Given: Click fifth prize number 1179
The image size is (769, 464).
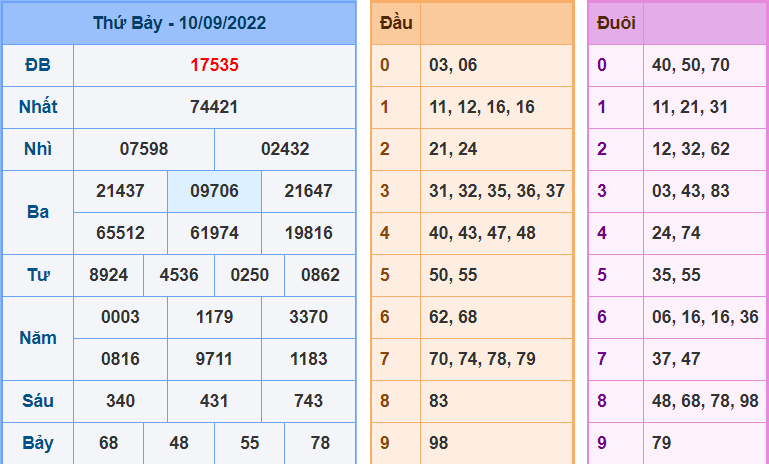Looking at the screenshot, I should point(214,317).
